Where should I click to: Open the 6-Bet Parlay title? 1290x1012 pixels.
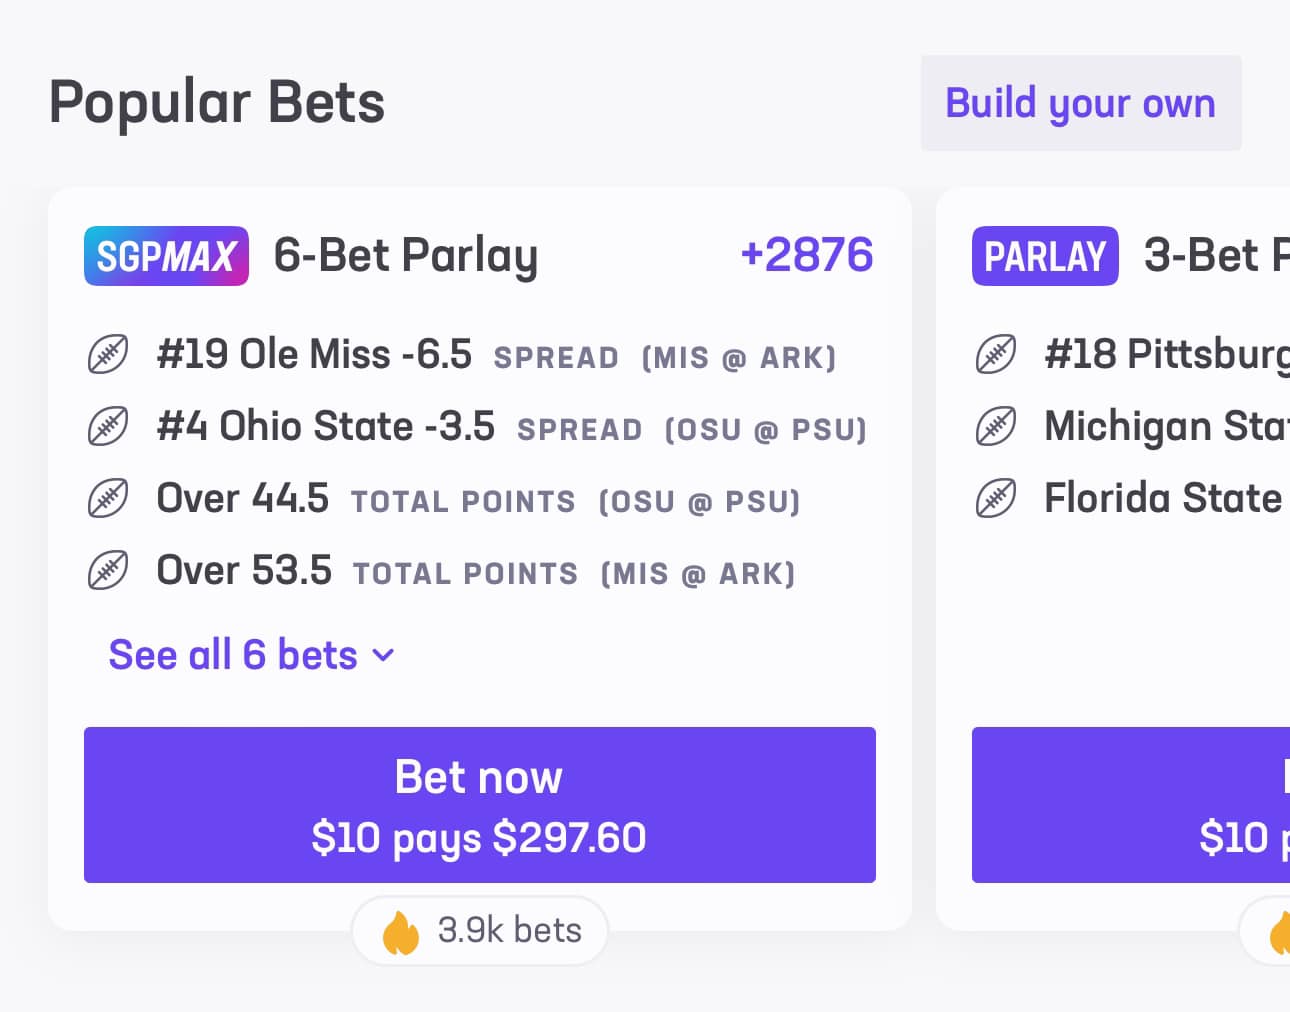(406, 256)
